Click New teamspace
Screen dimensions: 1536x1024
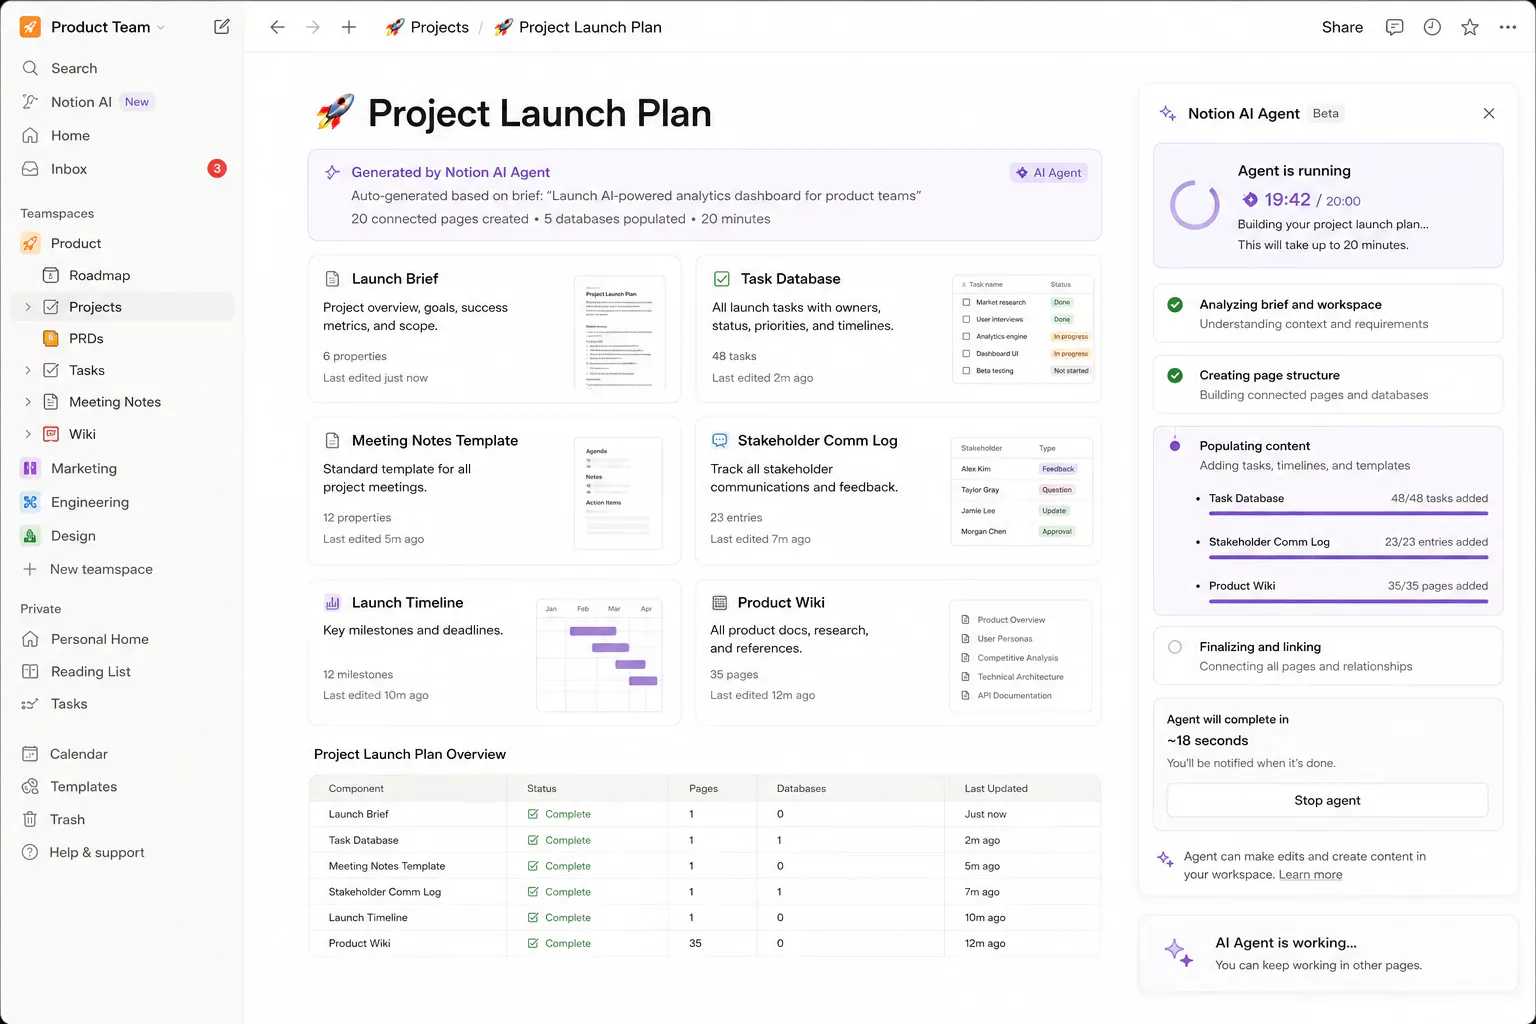click(87, 569)
